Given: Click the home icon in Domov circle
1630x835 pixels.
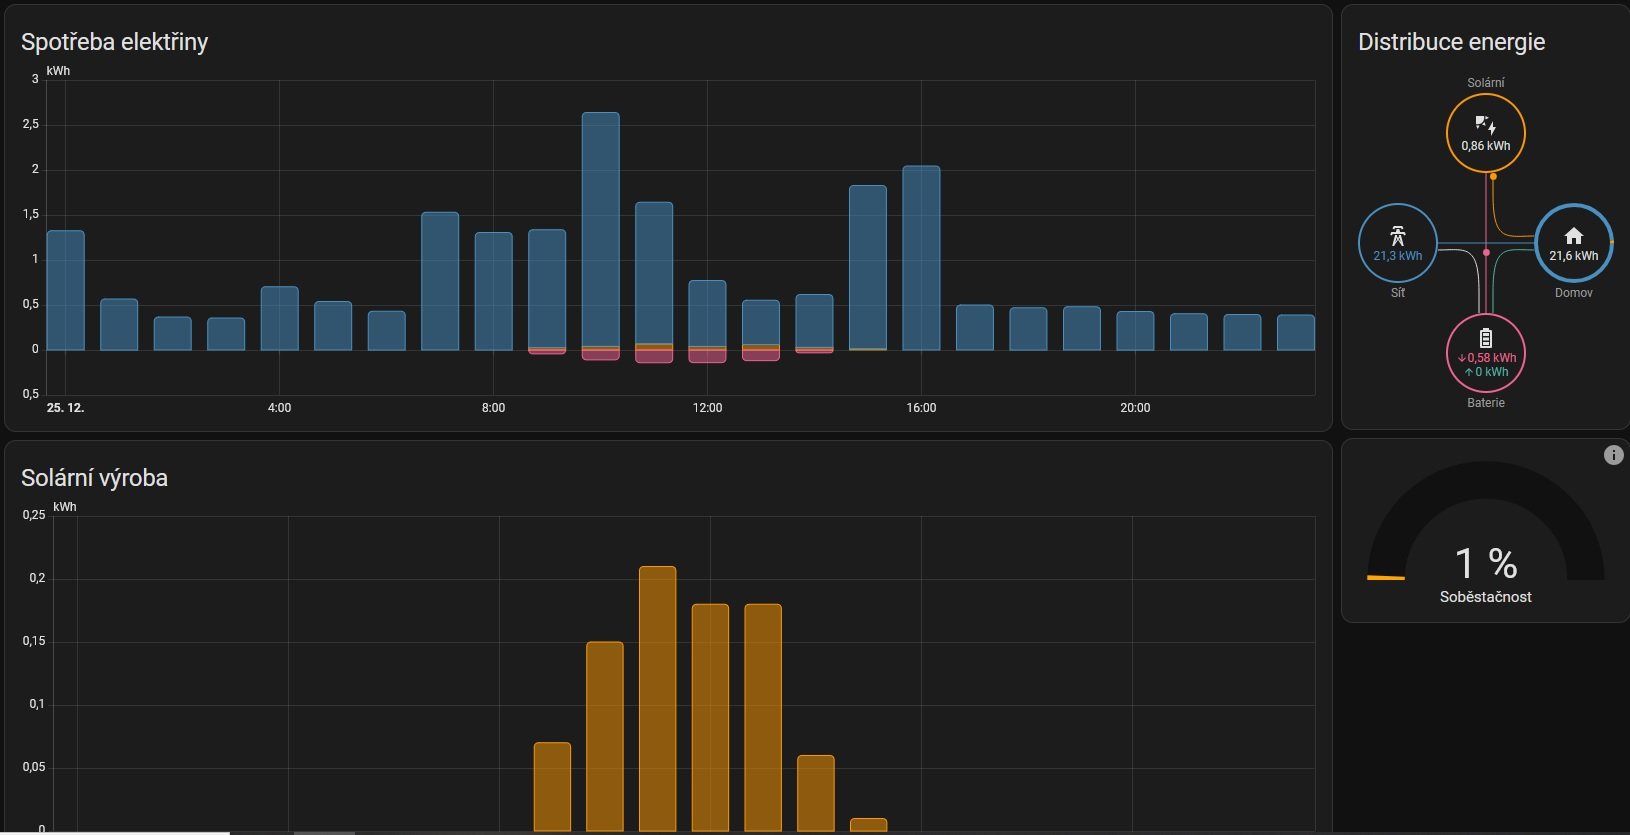Looking at the screenshot, I should (1573, 236).
